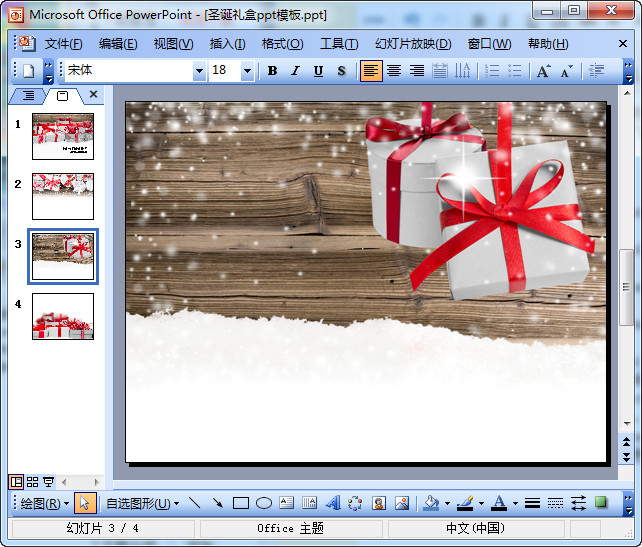The width and height of the screenshot is (642, 547).
Task: Open the 窗口(W) menu
Action: 489,43
